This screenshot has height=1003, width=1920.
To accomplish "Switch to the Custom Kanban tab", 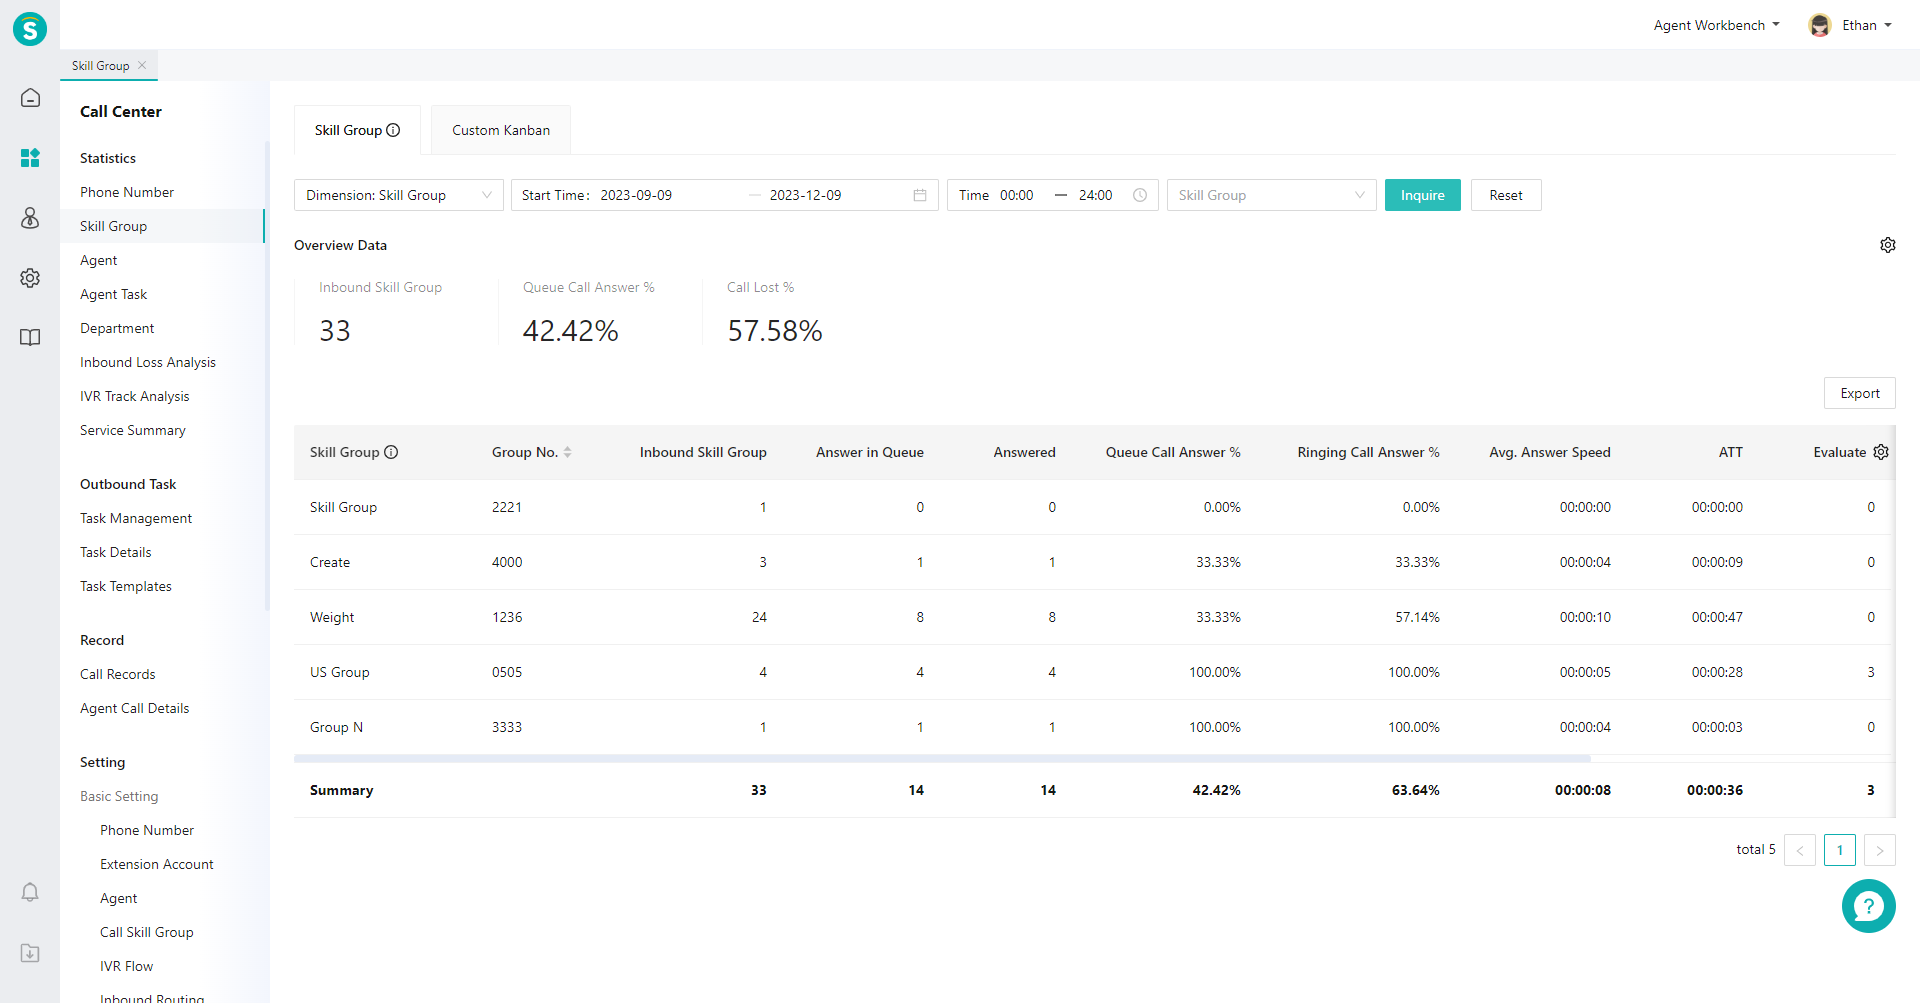I will pyautogui.click(x=501, y=130).
